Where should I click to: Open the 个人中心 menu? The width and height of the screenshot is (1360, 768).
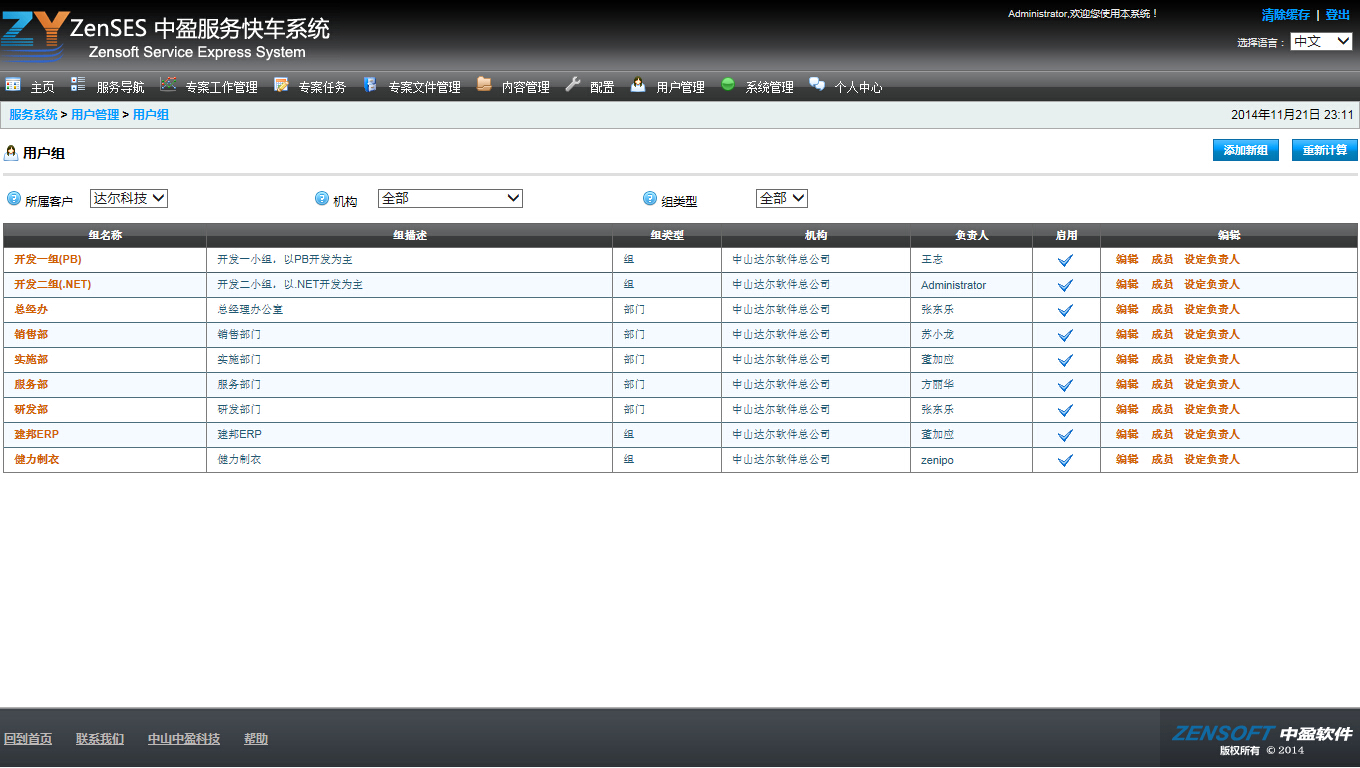(x=858, y=87)
